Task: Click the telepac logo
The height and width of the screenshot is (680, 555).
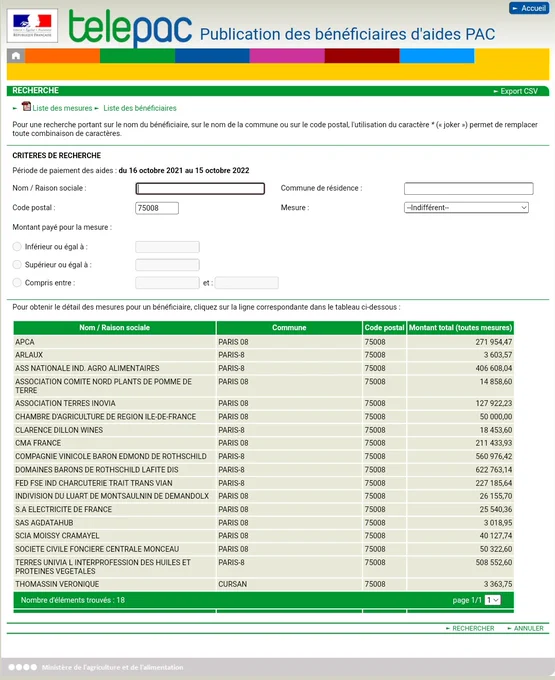Action: click(130, 27)
